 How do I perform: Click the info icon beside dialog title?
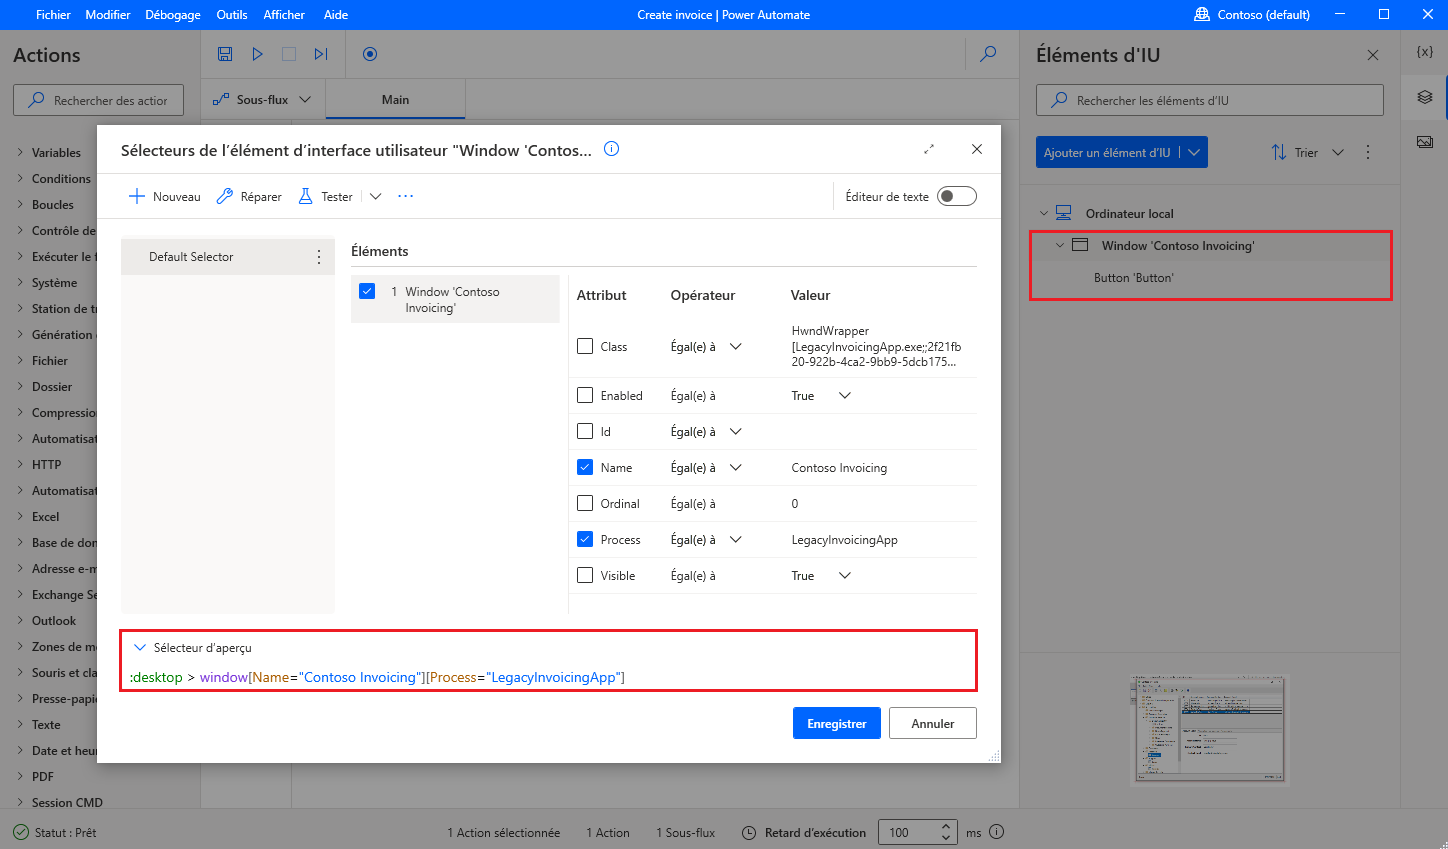[612, 149]
